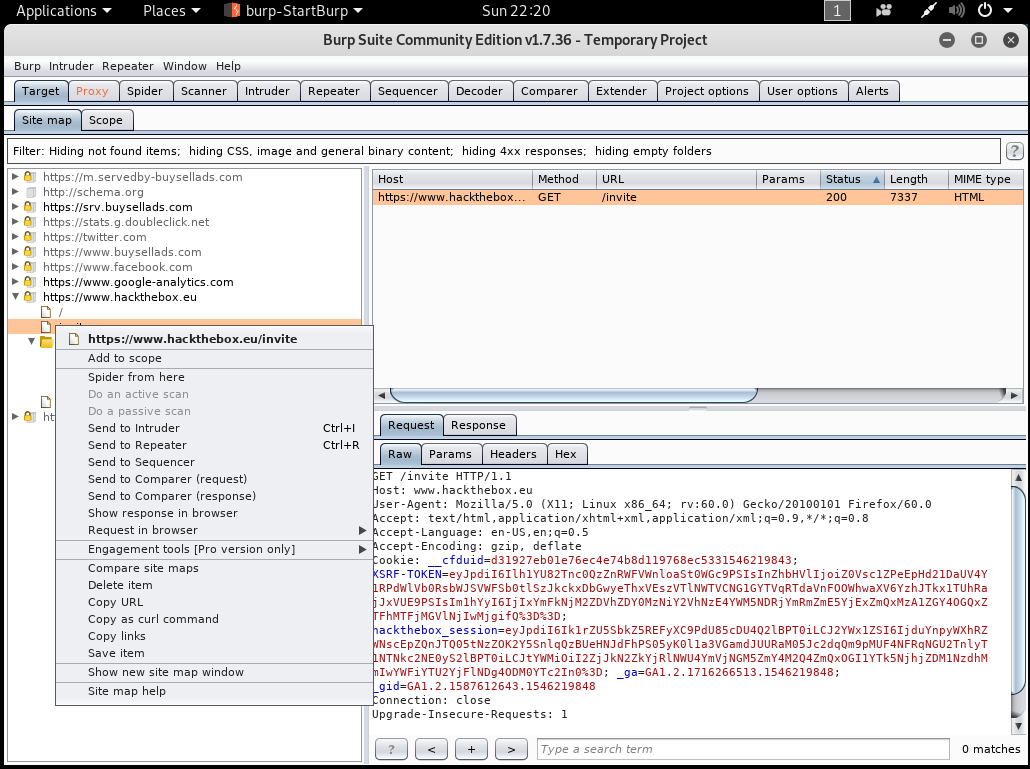Open the Response tab
Screen dimensions: 1030x769
click(478, 425)
